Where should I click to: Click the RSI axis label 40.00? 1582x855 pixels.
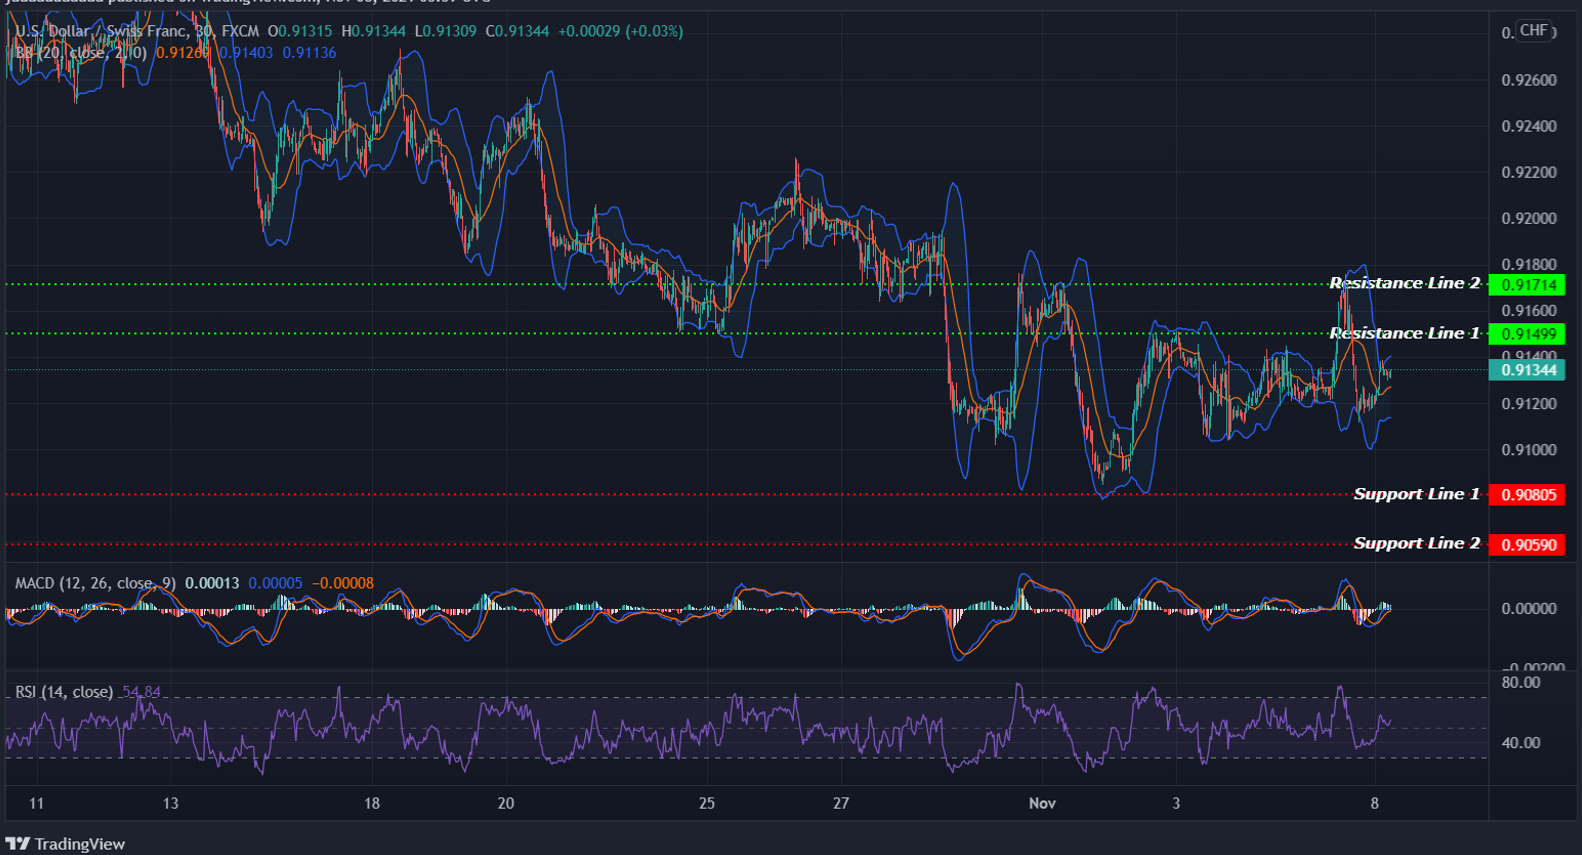[1521, 742]
